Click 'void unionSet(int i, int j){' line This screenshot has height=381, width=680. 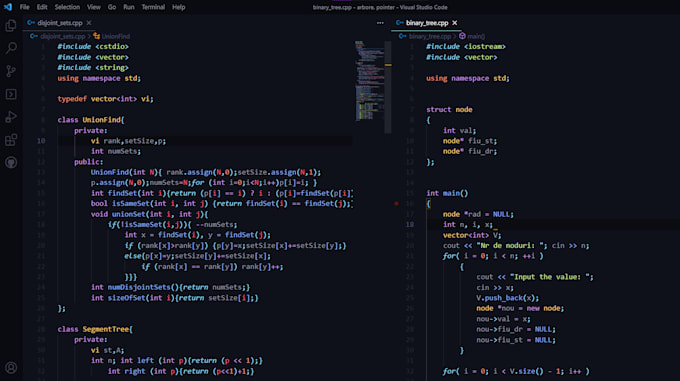(x=150, y=214)
